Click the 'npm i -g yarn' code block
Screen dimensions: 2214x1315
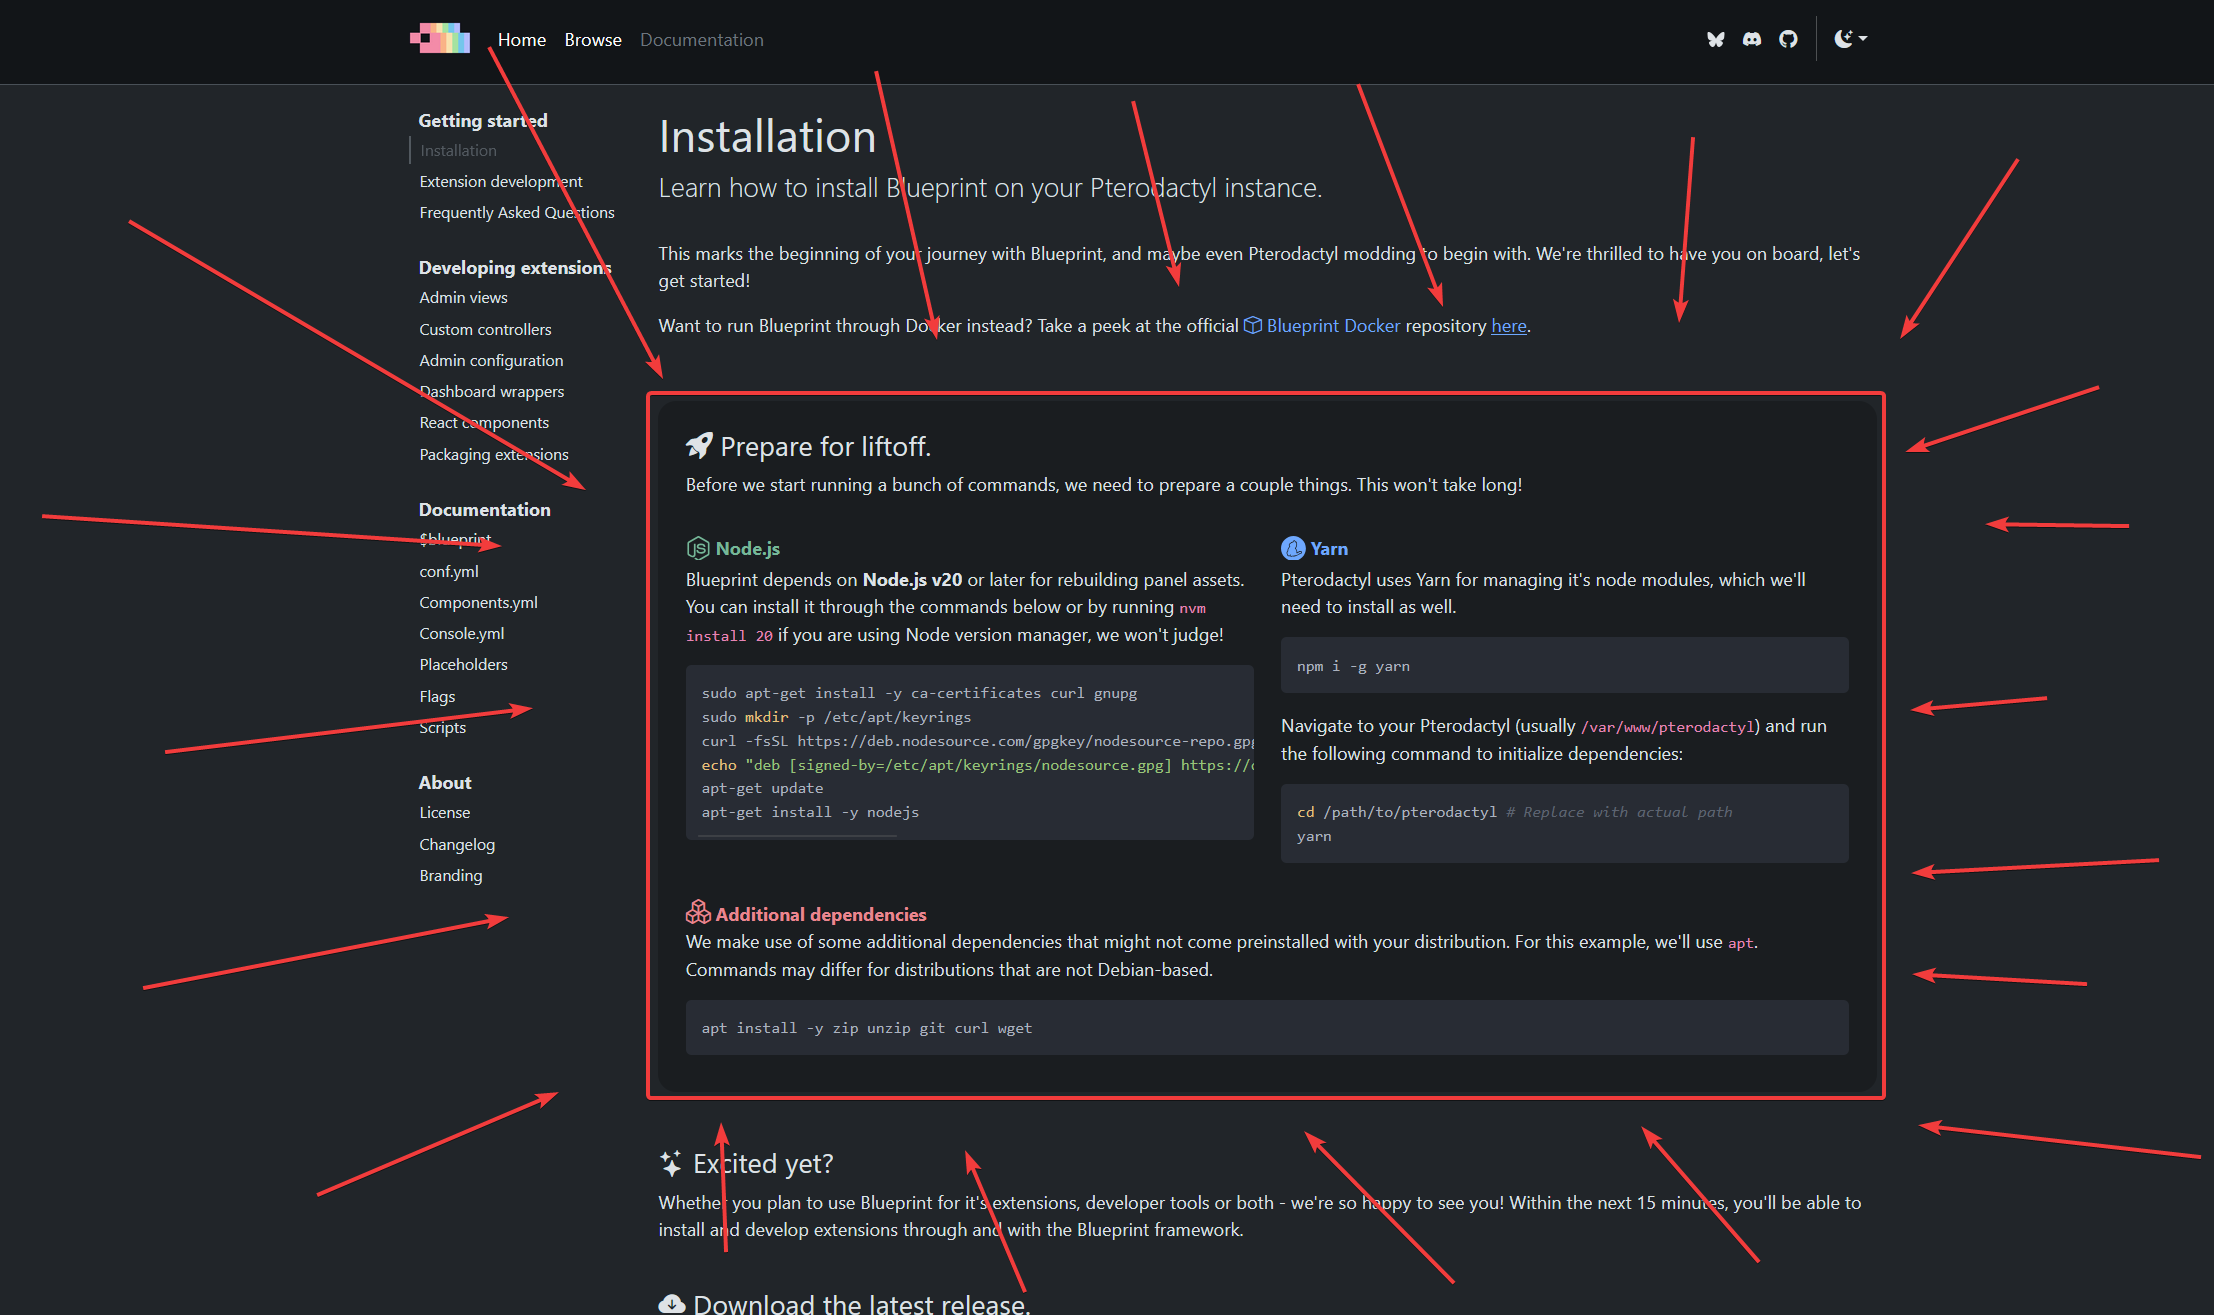click(1564, 665)
